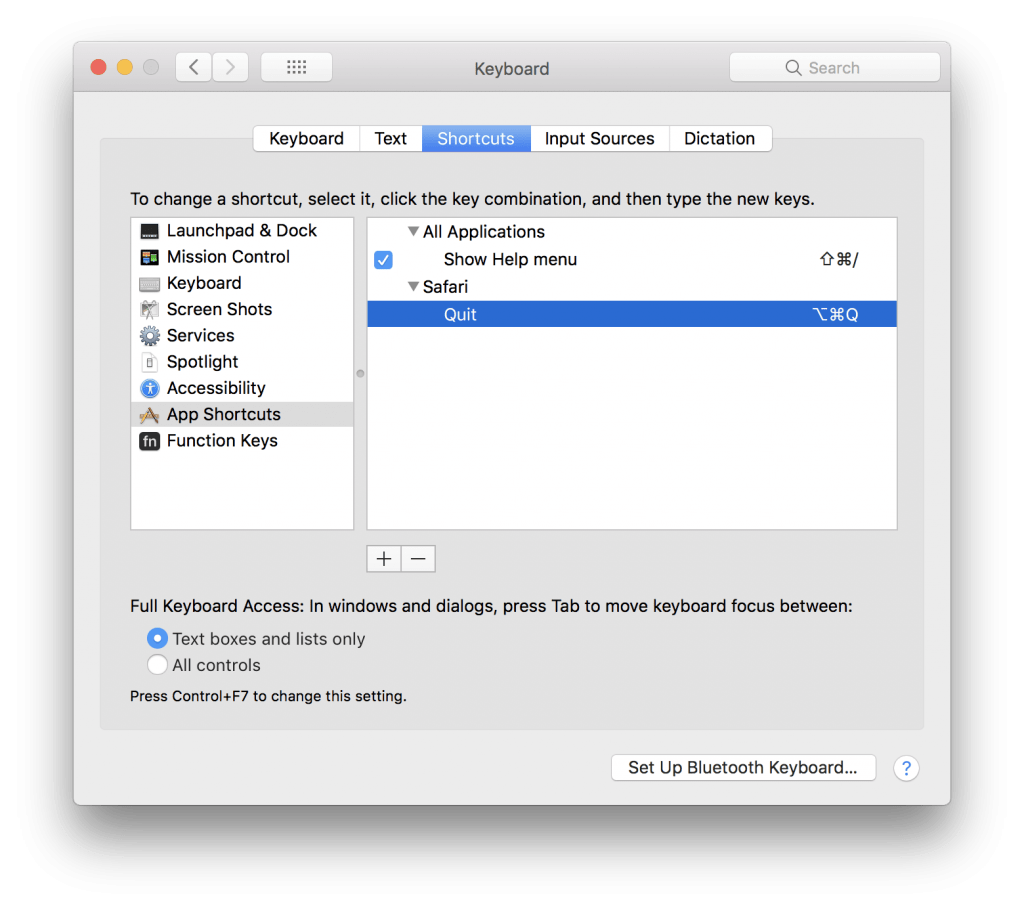Image resolution: width=1024 pixels, height=910 pixels.
Task: Click the Option-Command-Q key combination
Action: pos(835,315)
